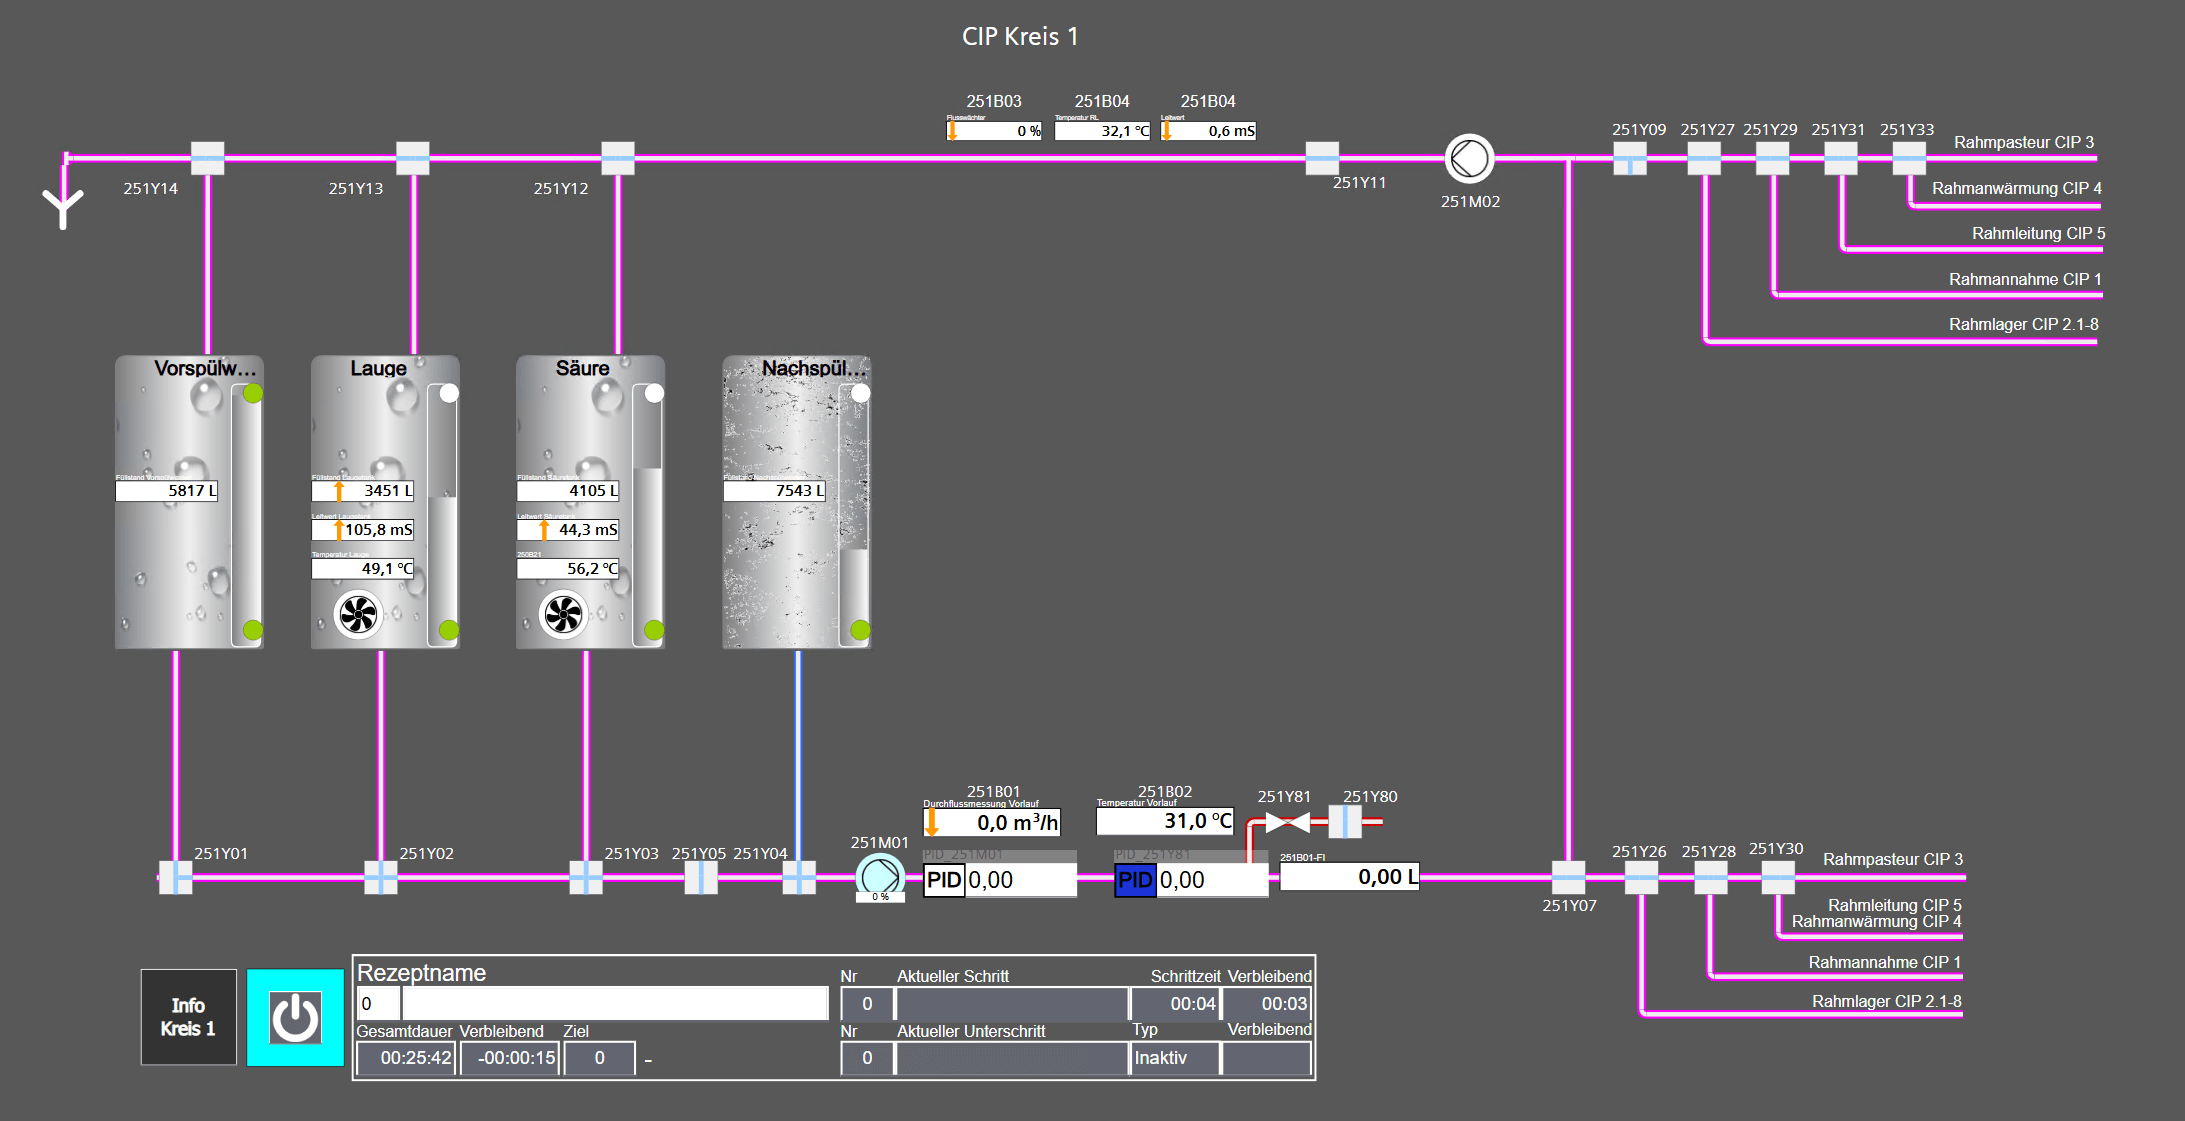Click the Rezeptname input field
Screen dimensions: 2185x1121
[615, 1003]
